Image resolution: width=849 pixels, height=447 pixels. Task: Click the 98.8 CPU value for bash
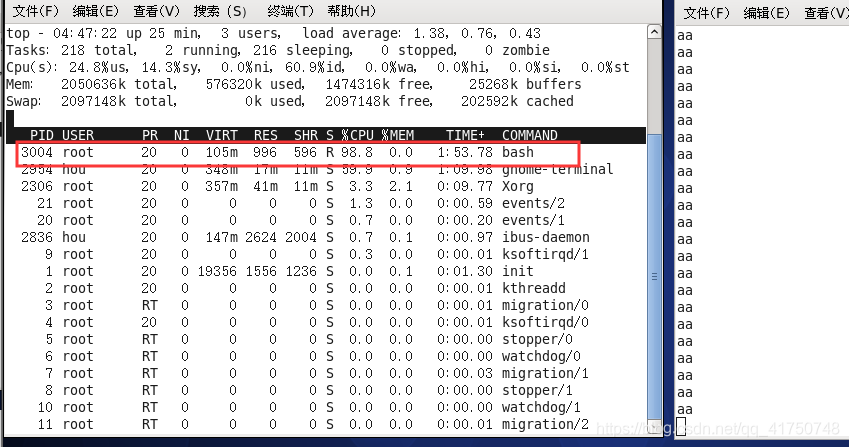[x=357, y=153]
